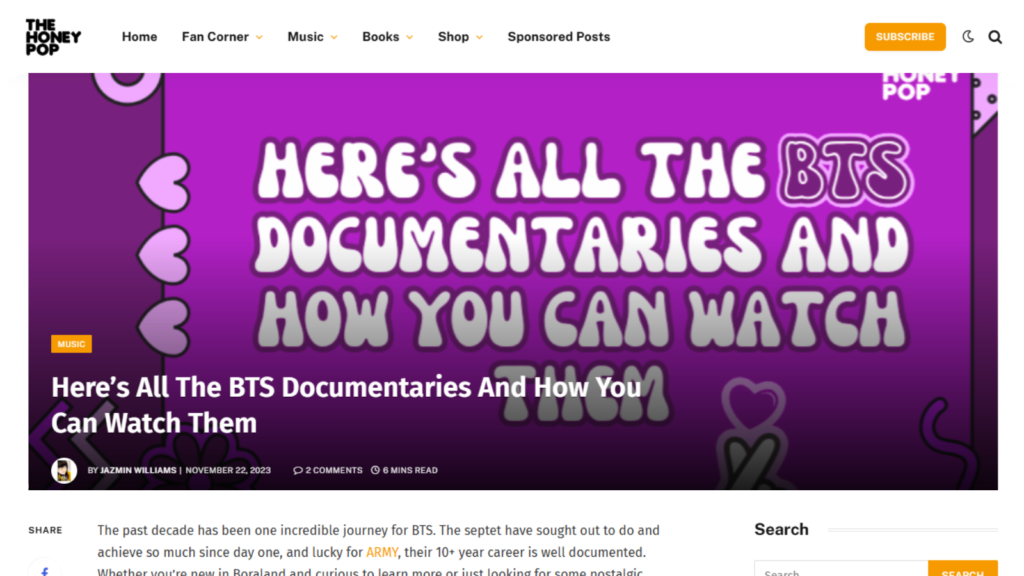
Task: Open author link Jazmin Williams
Action: pos(138,470)
